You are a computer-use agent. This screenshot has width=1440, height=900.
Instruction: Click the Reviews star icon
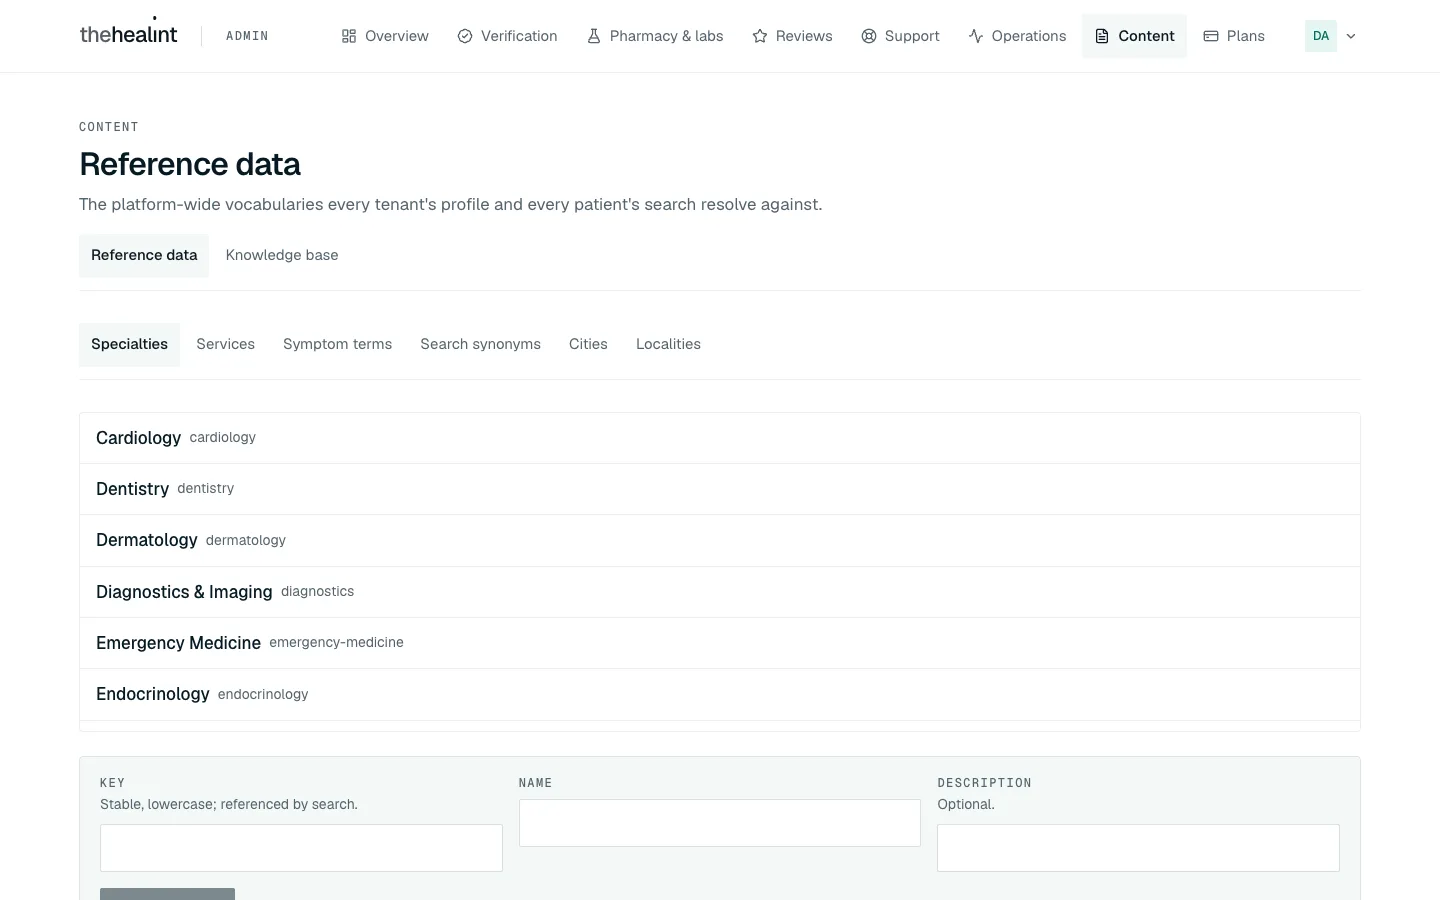click(x=760, y=36)
